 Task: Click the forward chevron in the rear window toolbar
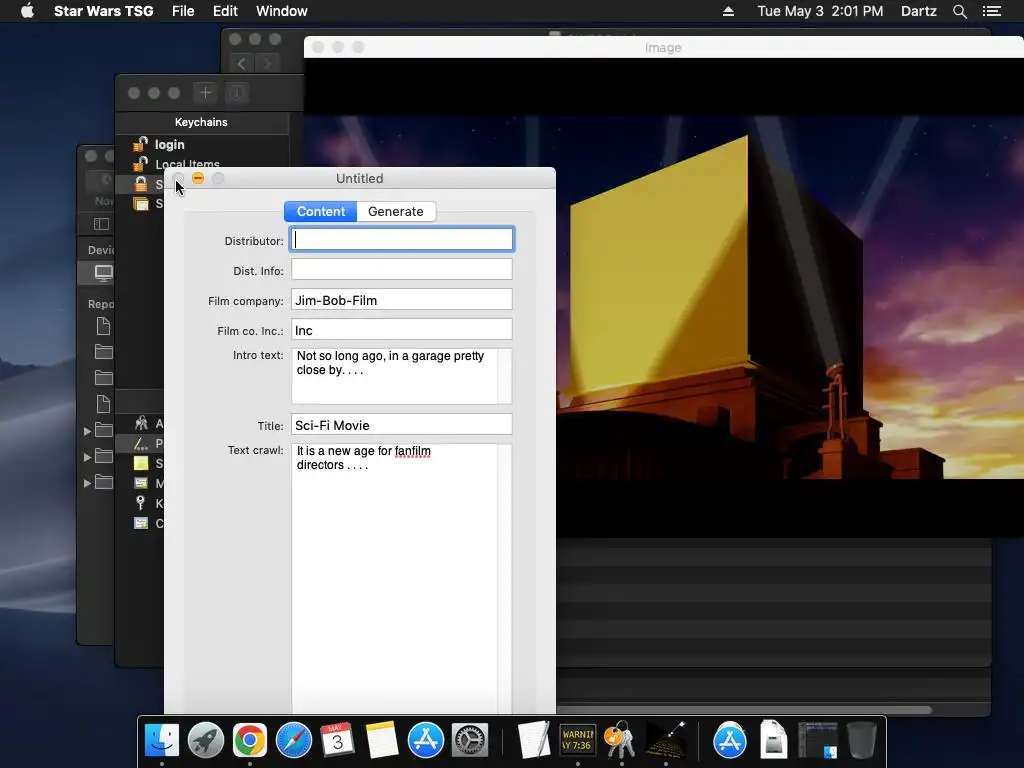point(267,63)
